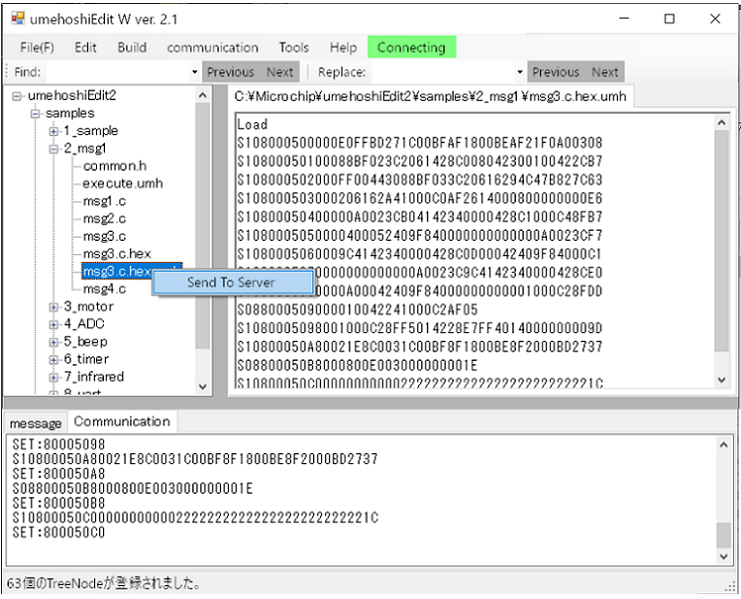
Task: Click the Find Previous button
Action: pos(230,72)
